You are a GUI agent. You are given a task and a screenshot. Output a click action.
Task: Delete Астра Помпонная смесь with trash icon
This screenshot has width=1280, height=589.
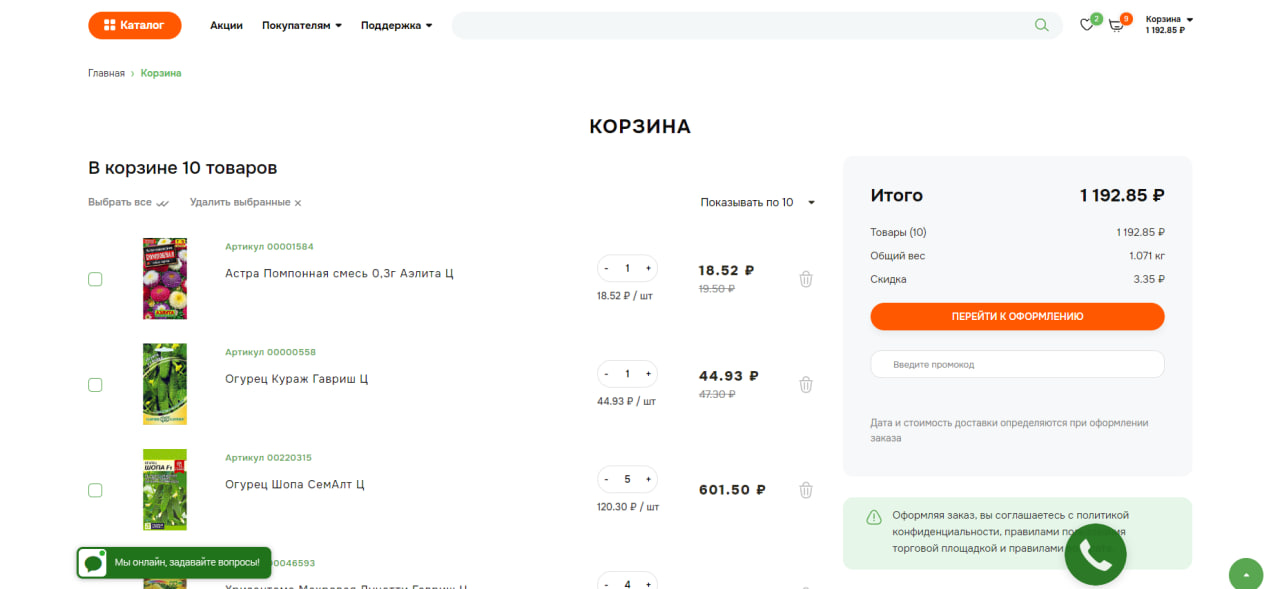click(806, 279)
